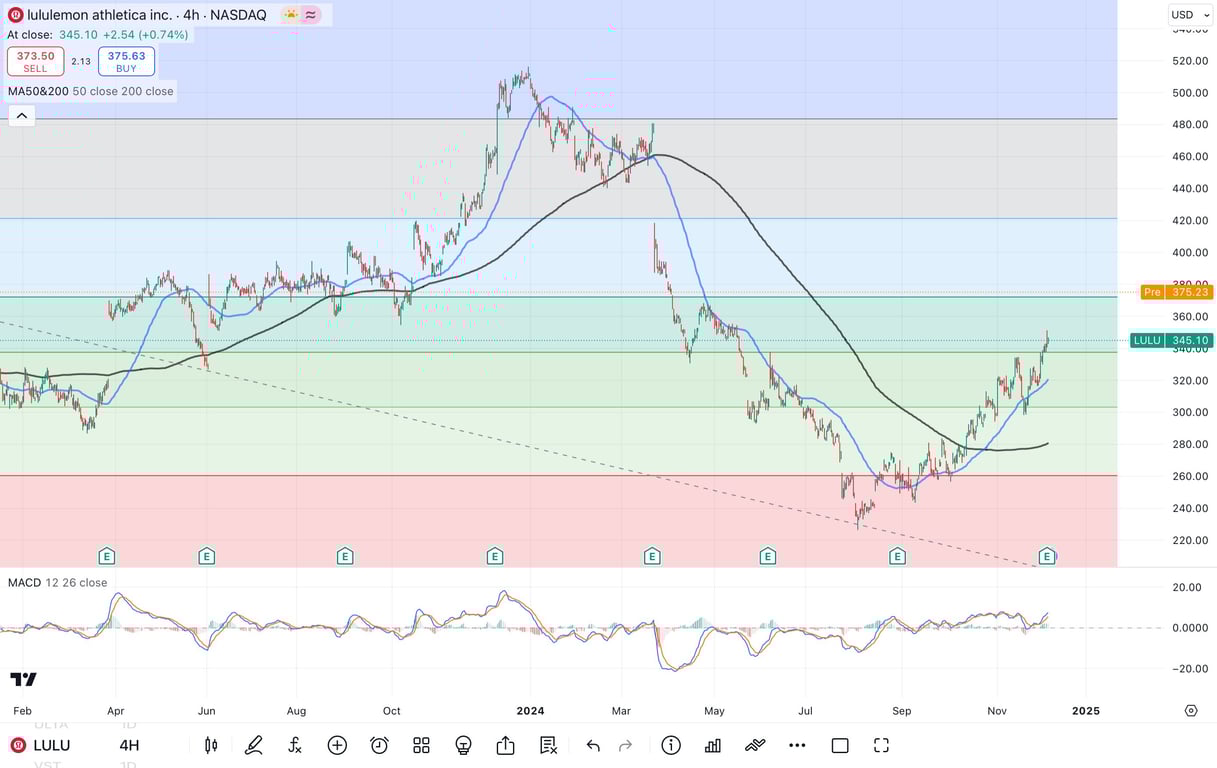Enter fullscreen mode with the corner brackets icon
Viewport: 1217px width, 768px height.
tap(881, 745)
